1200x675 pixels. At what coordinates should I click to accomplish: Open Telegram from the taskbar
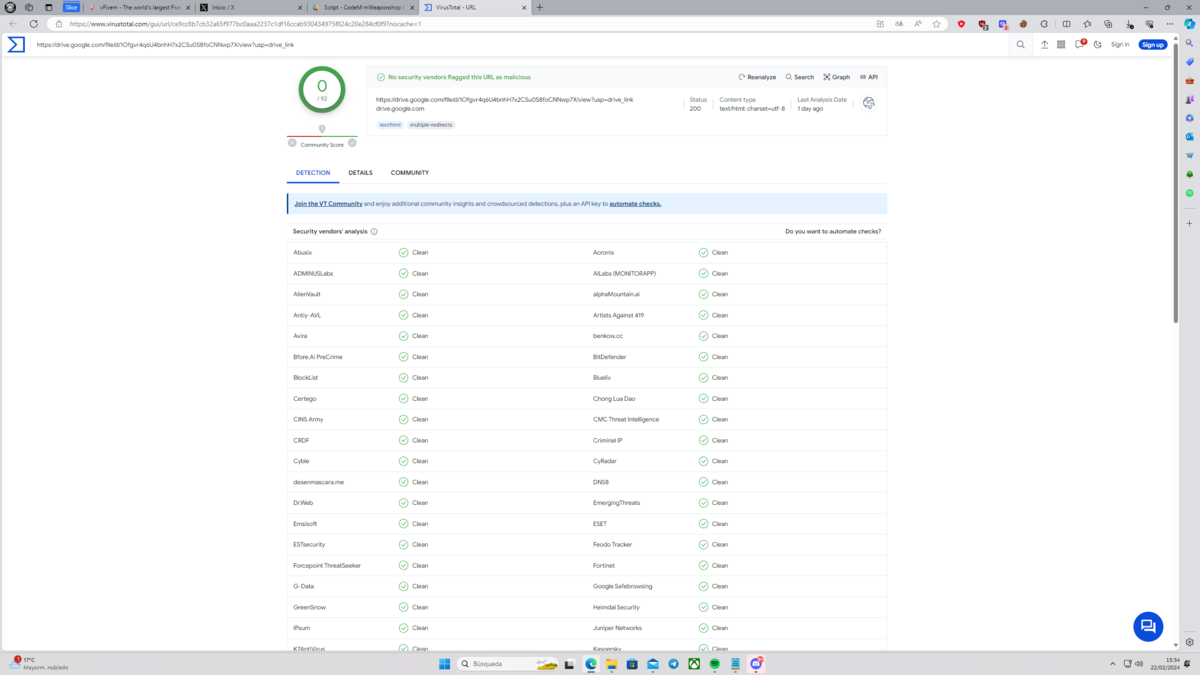(x=673, y=664)
